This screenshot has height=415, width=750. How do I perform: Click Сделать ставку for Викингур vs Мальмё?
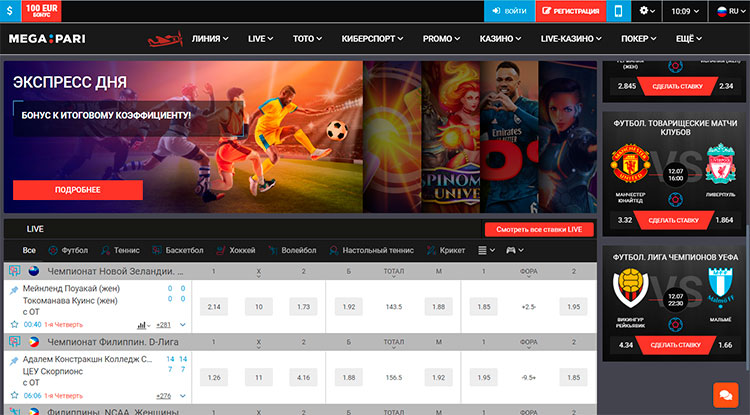pyautogui.click(x=676, y=345)
